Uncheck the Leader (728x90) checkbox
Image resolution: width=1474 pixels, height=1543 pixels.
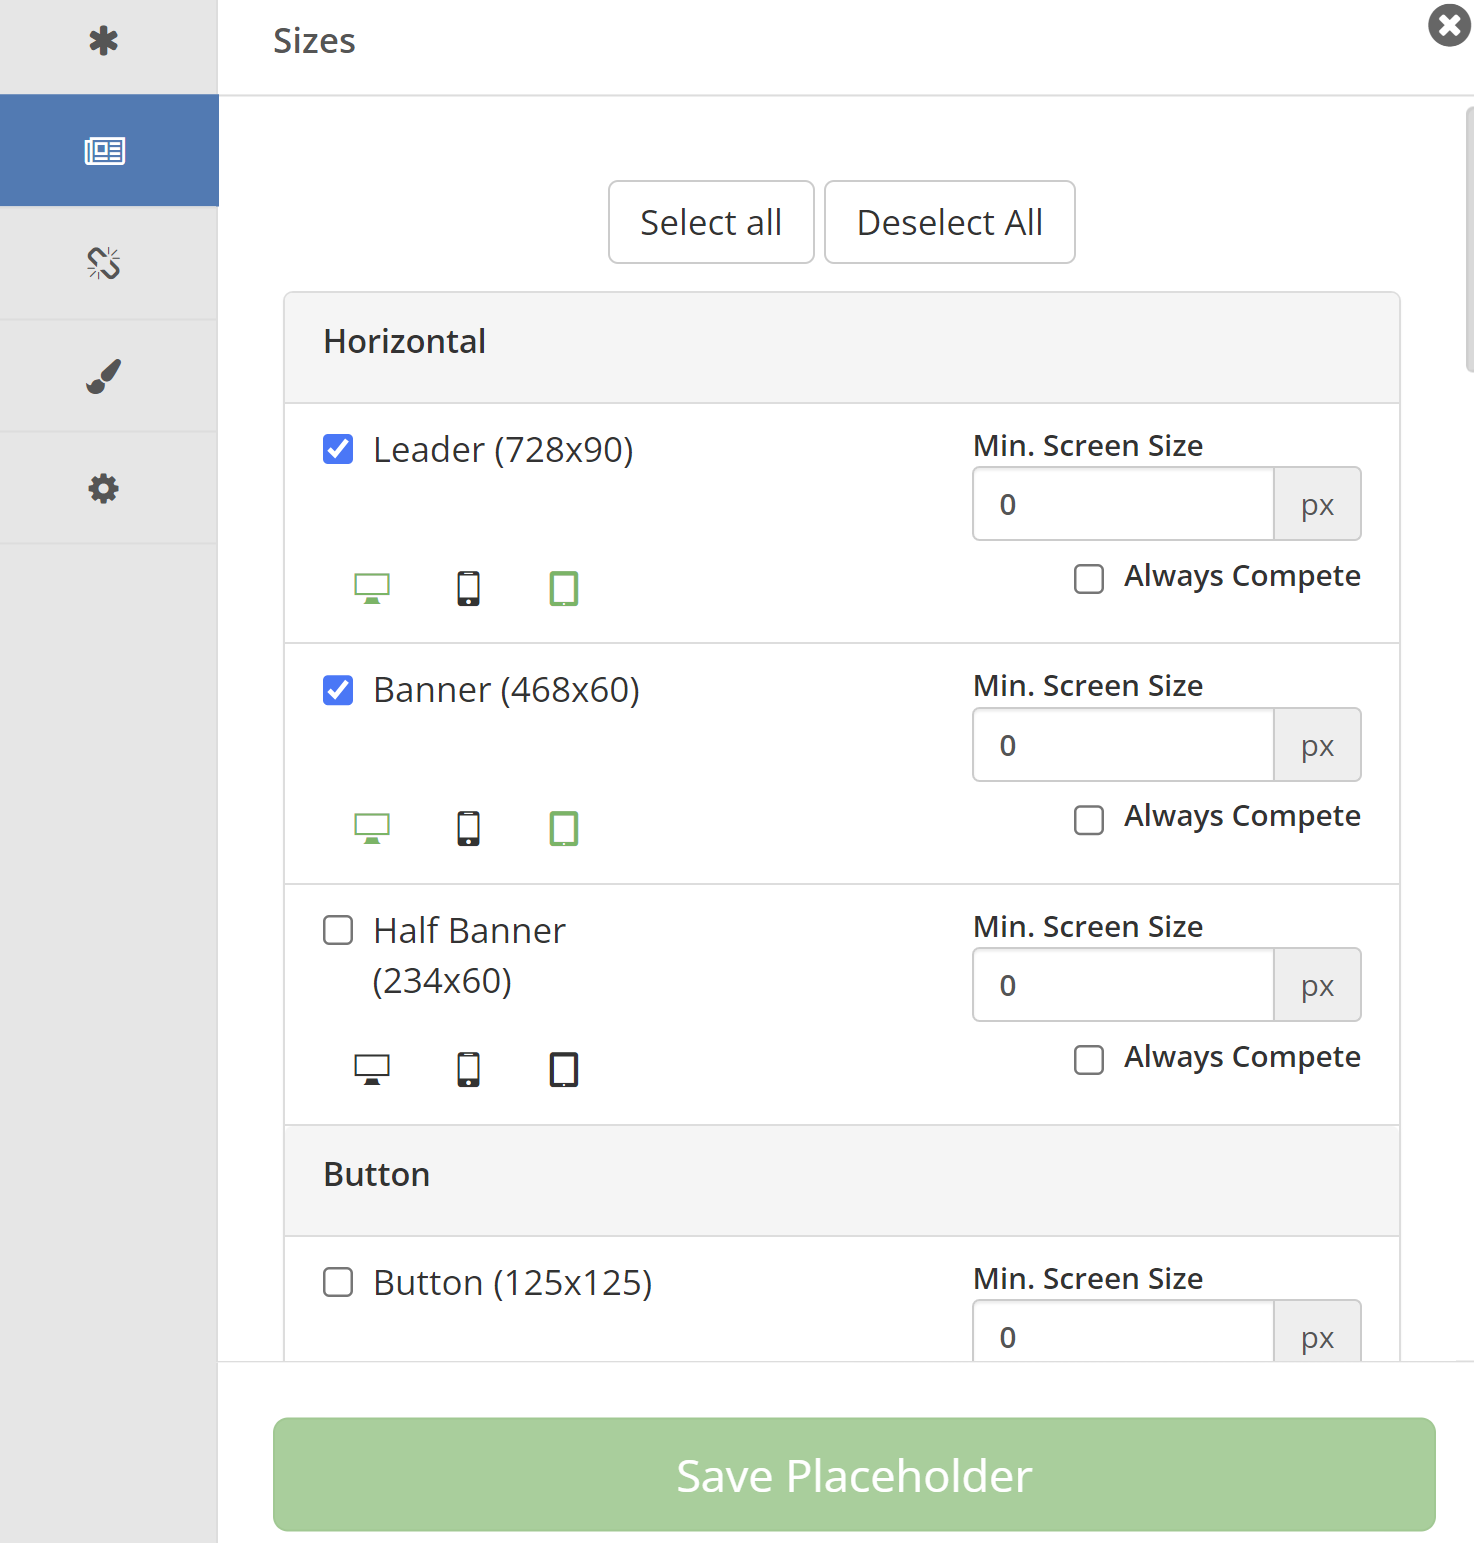click(338, 450)
